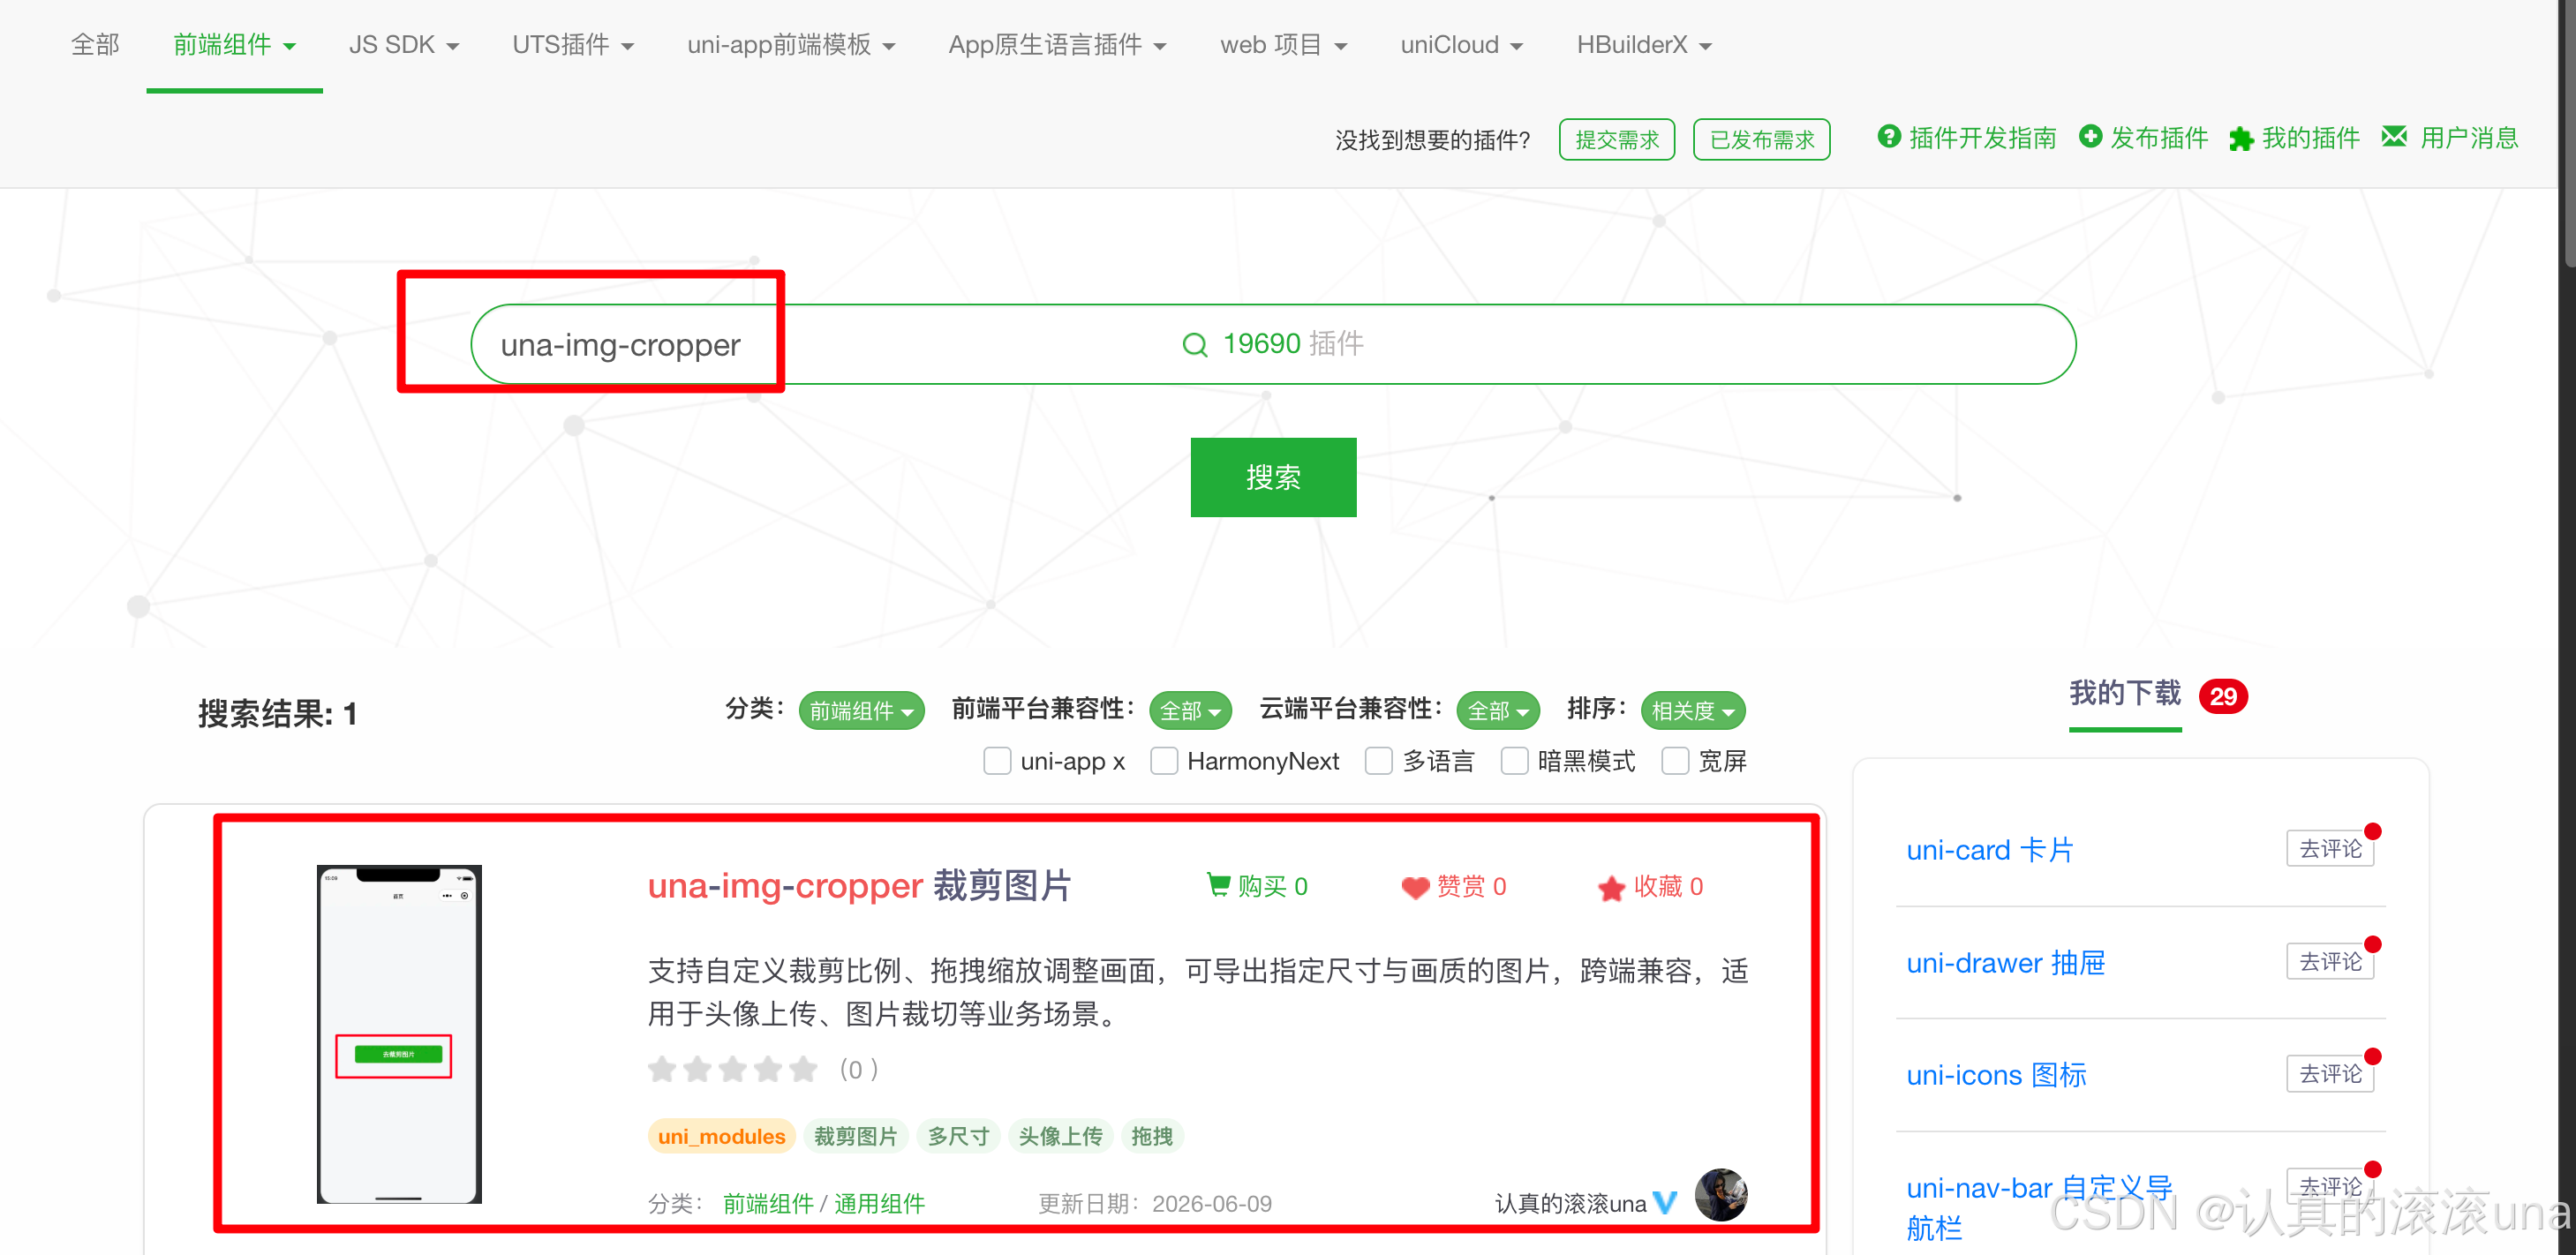Open 云端平台兼容性 全部 dropdown
The height and width of the screenshot is (1255, 2576).
click(x=1498, y=711)
